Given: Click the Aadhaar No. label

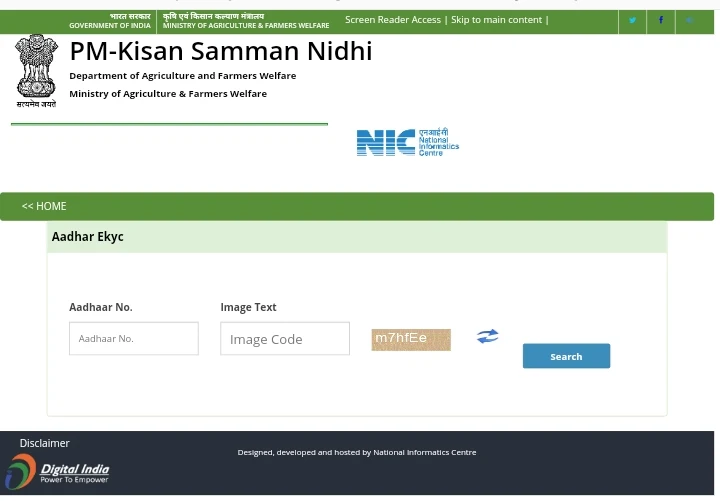Looking at the screenshot, I should [101, 307].
